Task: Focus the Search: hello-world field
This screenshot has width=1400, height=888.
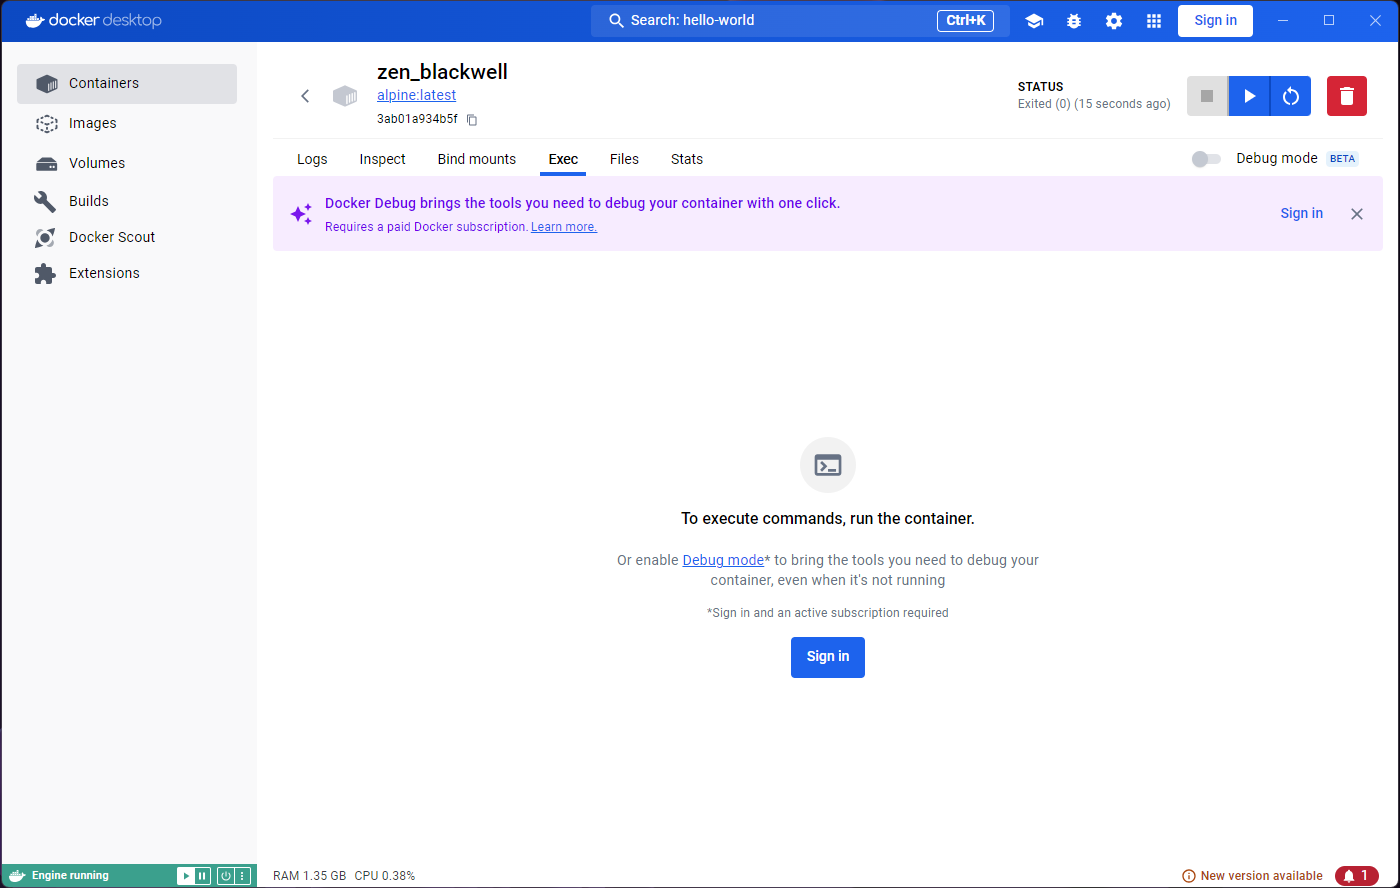Action: click(x=800, y=21)
